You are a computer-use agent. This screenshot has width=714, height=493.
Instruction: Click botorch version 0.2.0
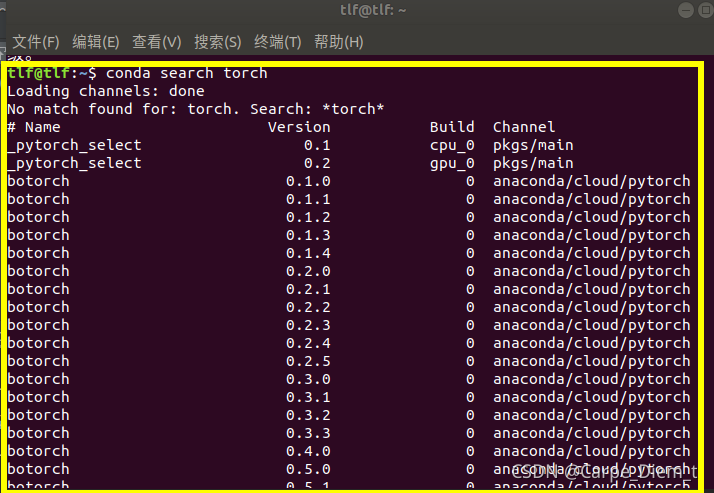point(308,271)
